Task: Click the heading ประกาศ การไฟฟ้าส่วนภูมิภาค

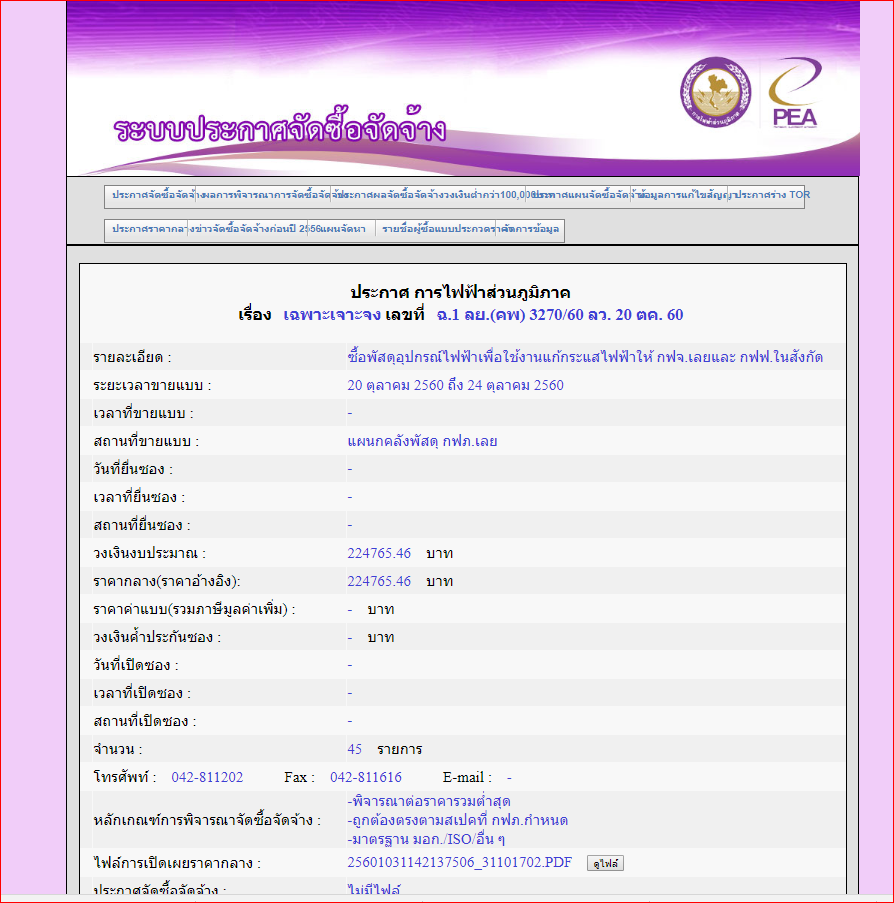Action: tap(461, 293)
